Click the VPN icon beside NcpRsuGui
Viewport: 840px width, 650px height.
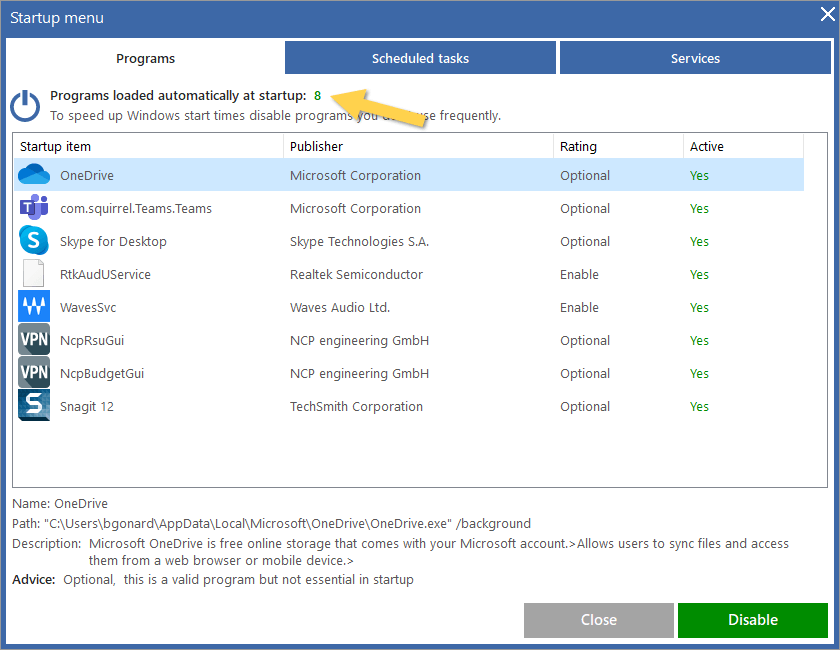(34, 339)
